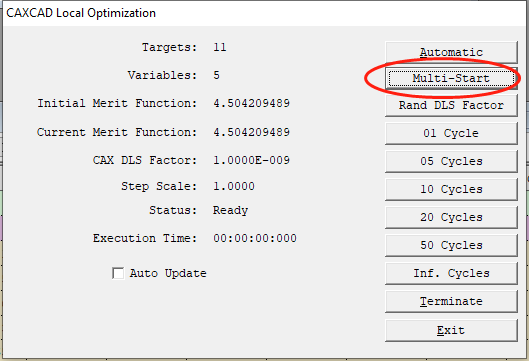Enable the Auto Update checkbox
Image resolution: width=529 pixels, height=361 pixels.
coord(118,273)
